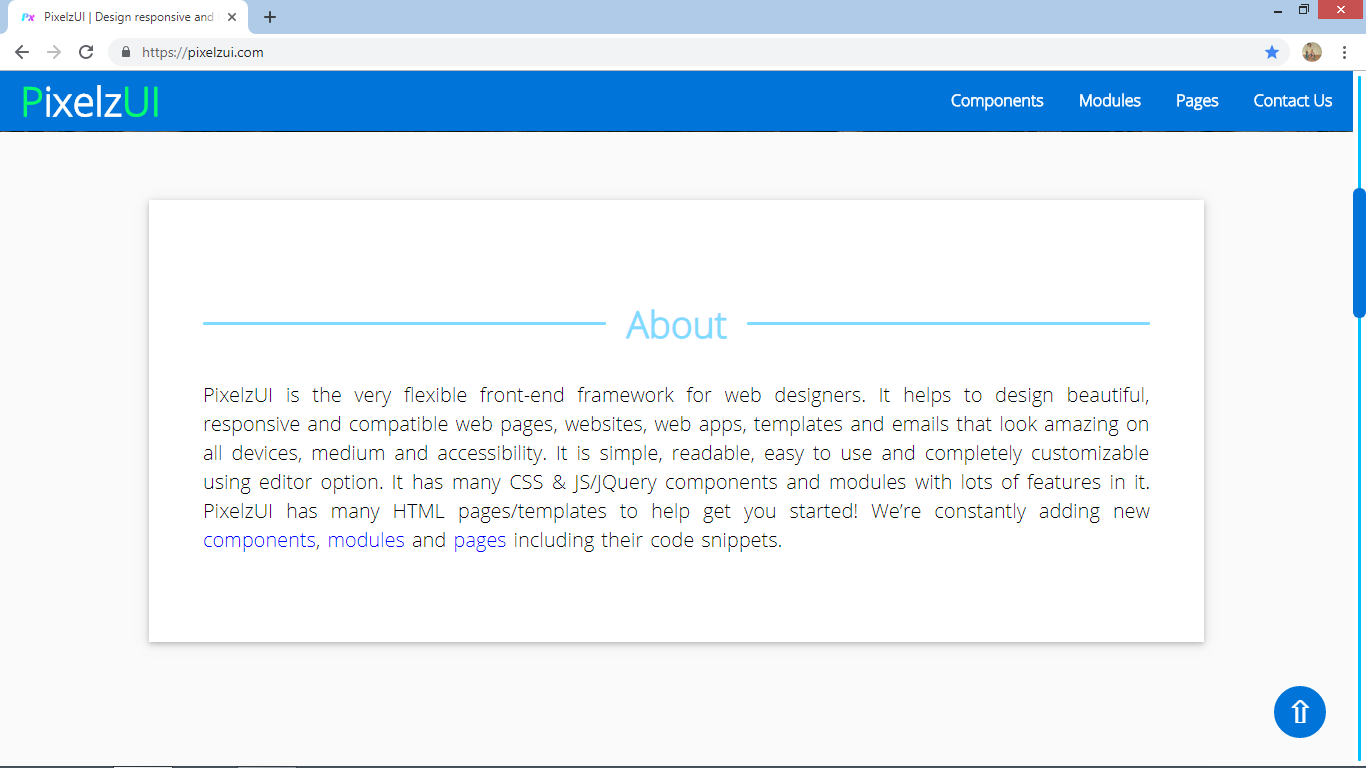Open the Chrome profile avatar
This screenshot has width=1366, height=768.
coord(1312,52)
